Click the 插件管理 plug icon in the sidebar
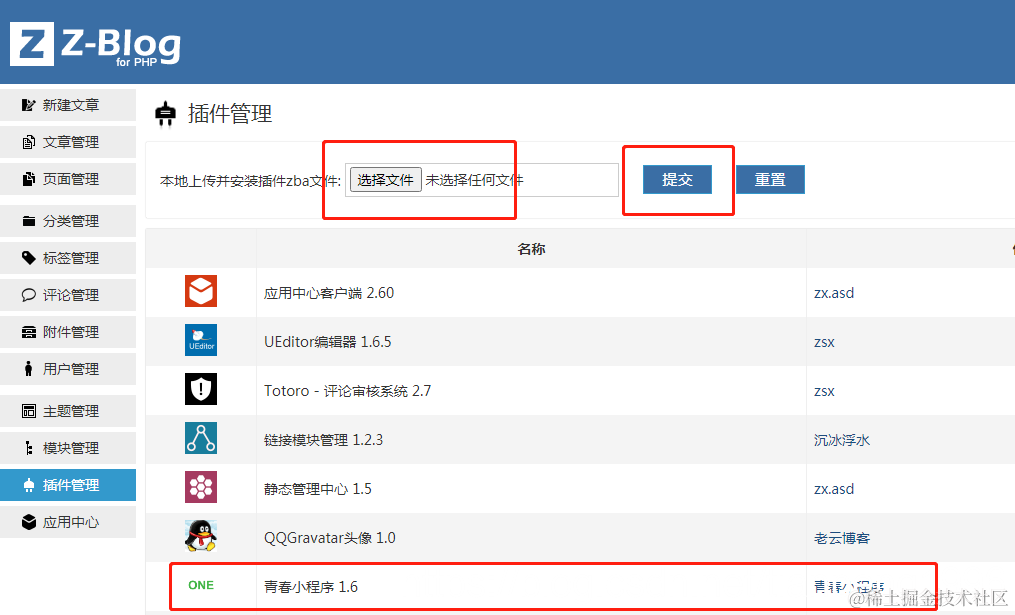Screen dimensions: 1015x615 tap(28, 485)
